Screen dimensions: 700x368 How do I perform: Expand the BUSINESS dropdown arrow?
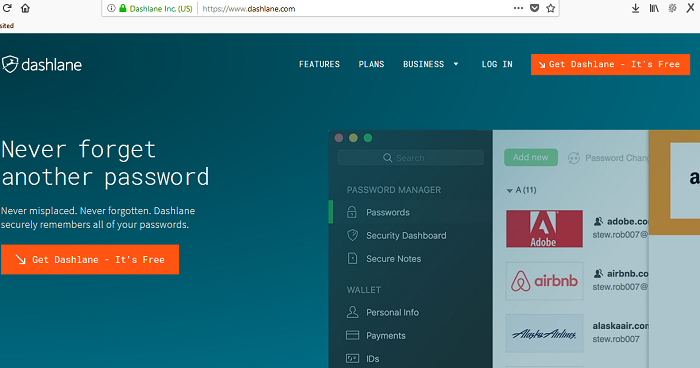[456, 64]
